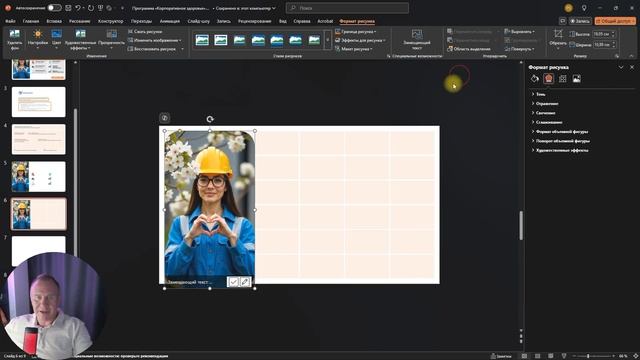Viewport: 640px width, 360px height.
Task: Approve alt text with checkmark button on picture
Action: [233, 282]
